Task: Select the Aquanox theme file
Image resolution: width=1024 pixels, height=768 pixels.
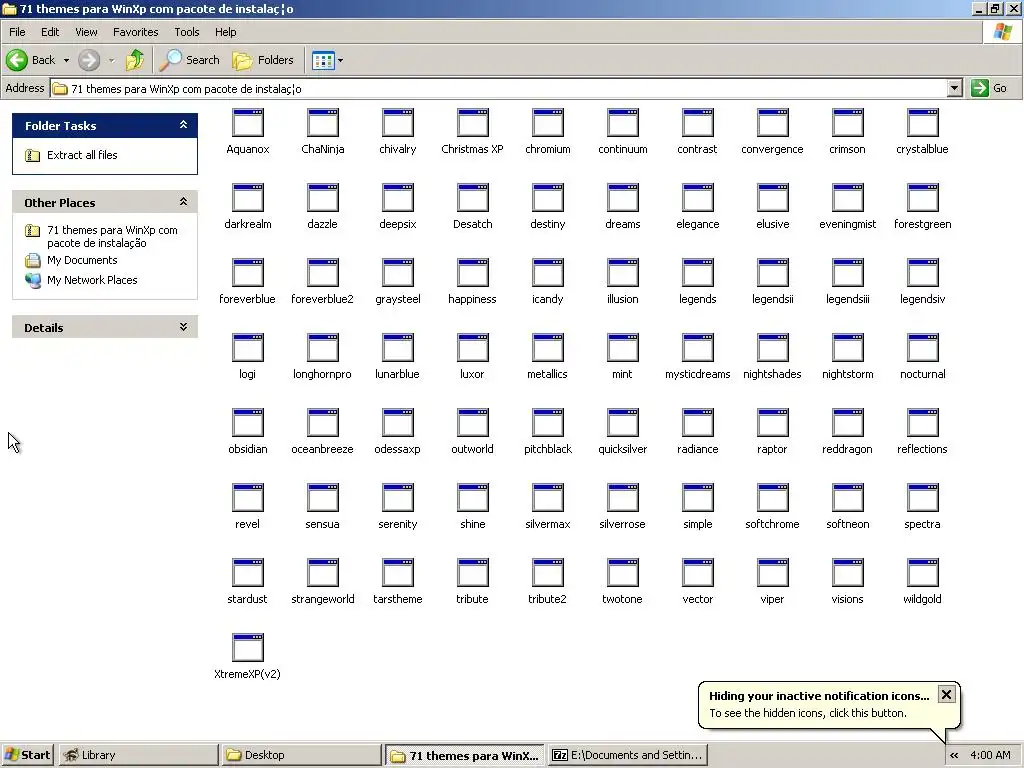Action: pyautogui.click(x=248, y=132)
